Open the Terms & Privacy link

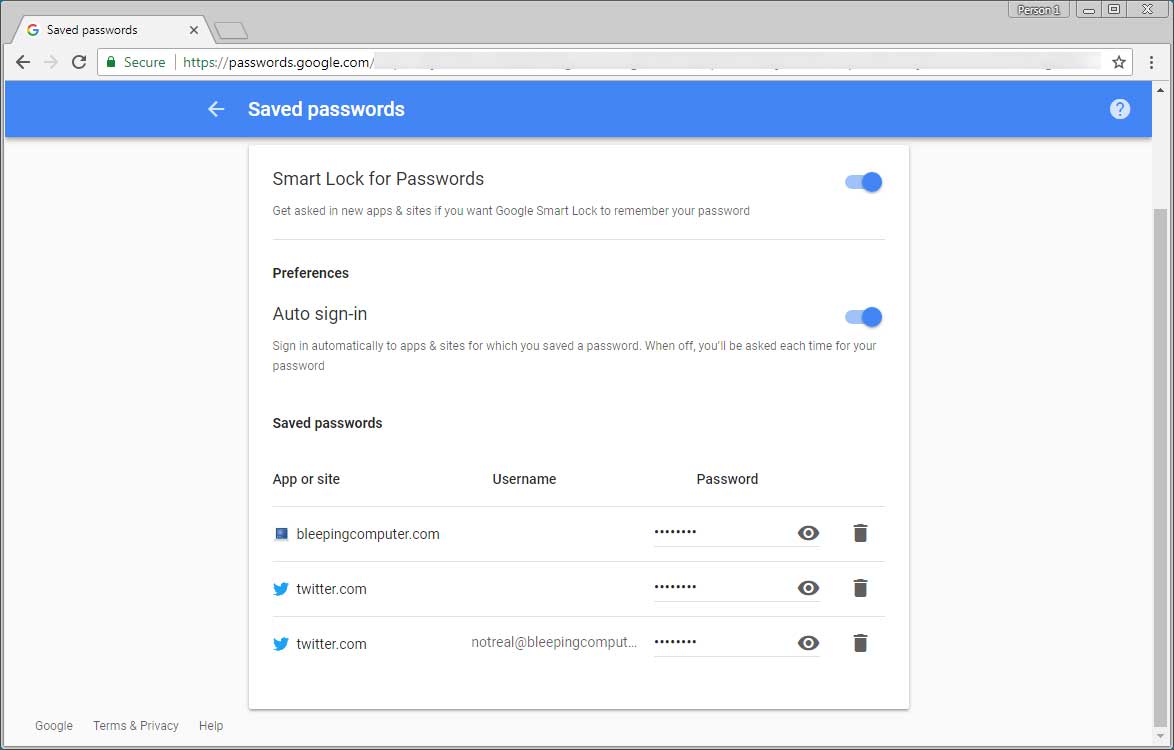(136, 725)
